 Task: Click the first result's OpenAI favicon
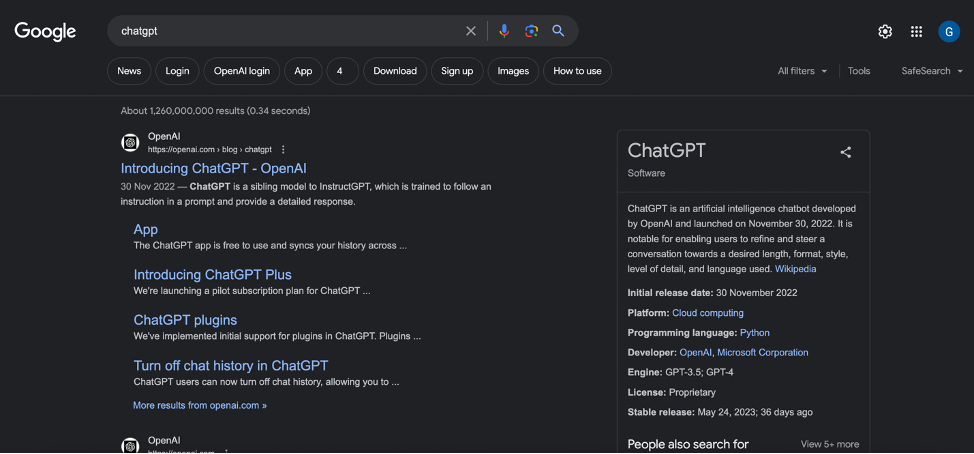[x=130, y=142]
